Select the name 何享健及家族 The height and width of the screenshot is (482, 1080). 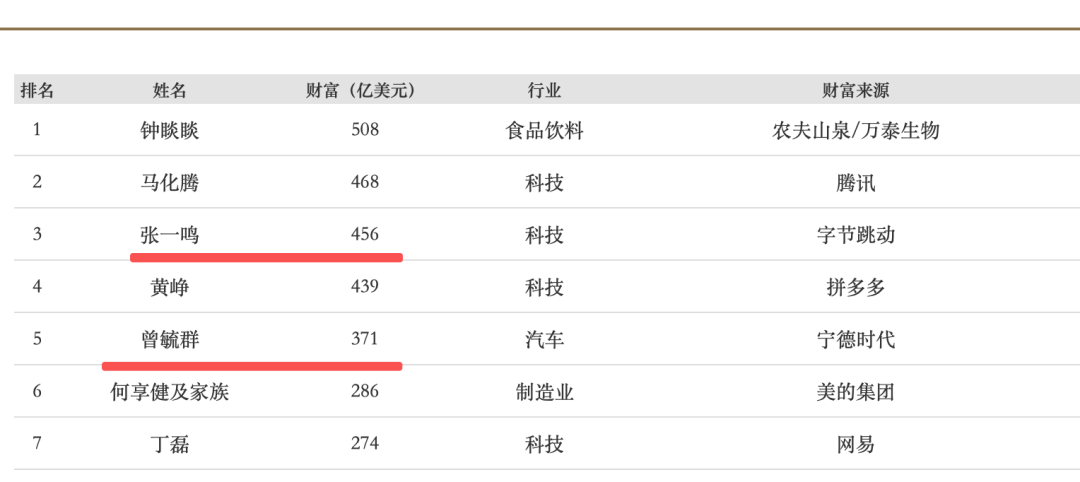pos(170,392)
